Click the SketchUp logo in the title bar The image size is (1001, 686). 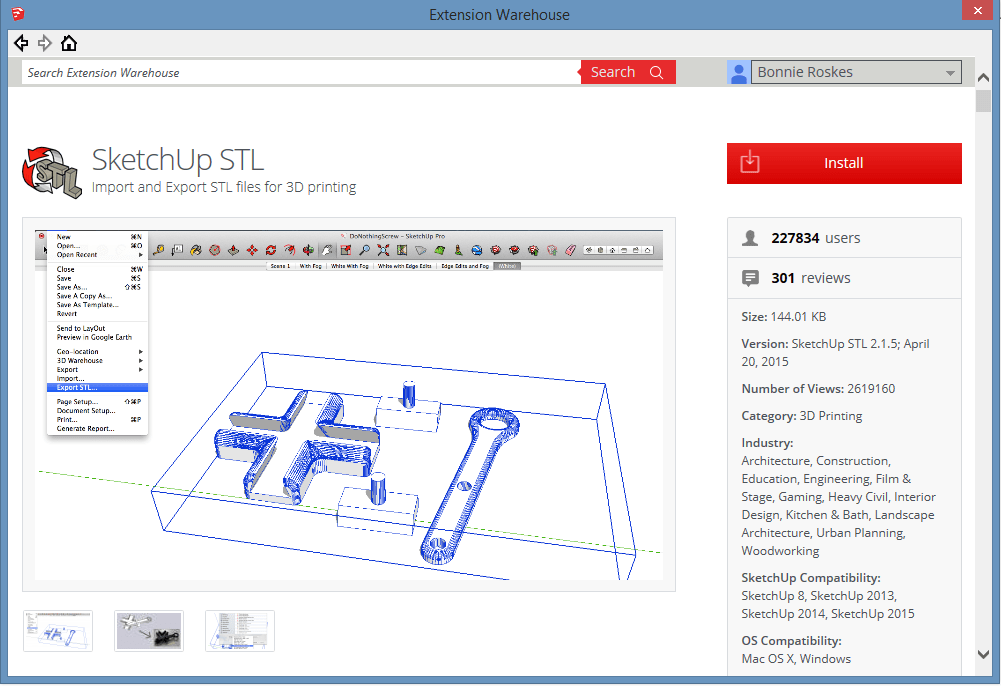[17, 13]
